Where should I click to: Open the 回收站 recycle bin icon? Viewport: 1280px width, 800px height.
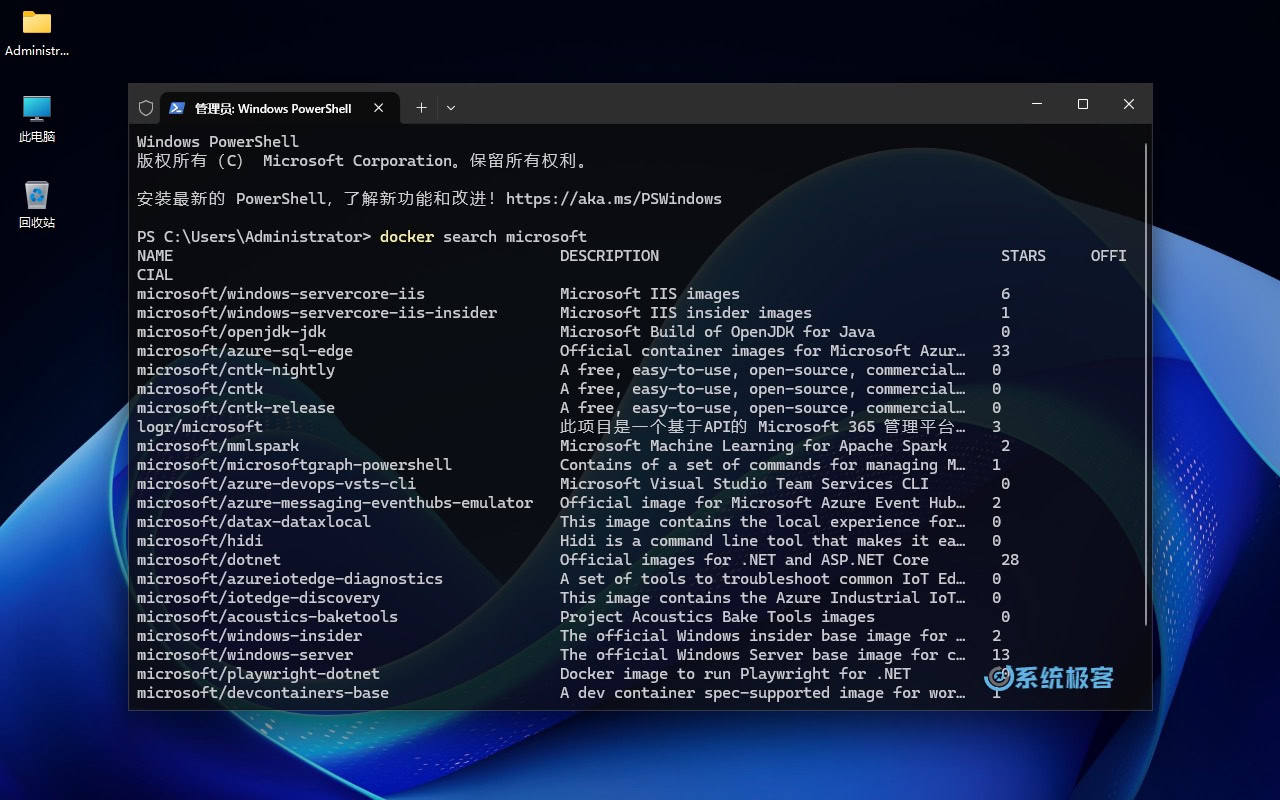(x=37, y=205)
